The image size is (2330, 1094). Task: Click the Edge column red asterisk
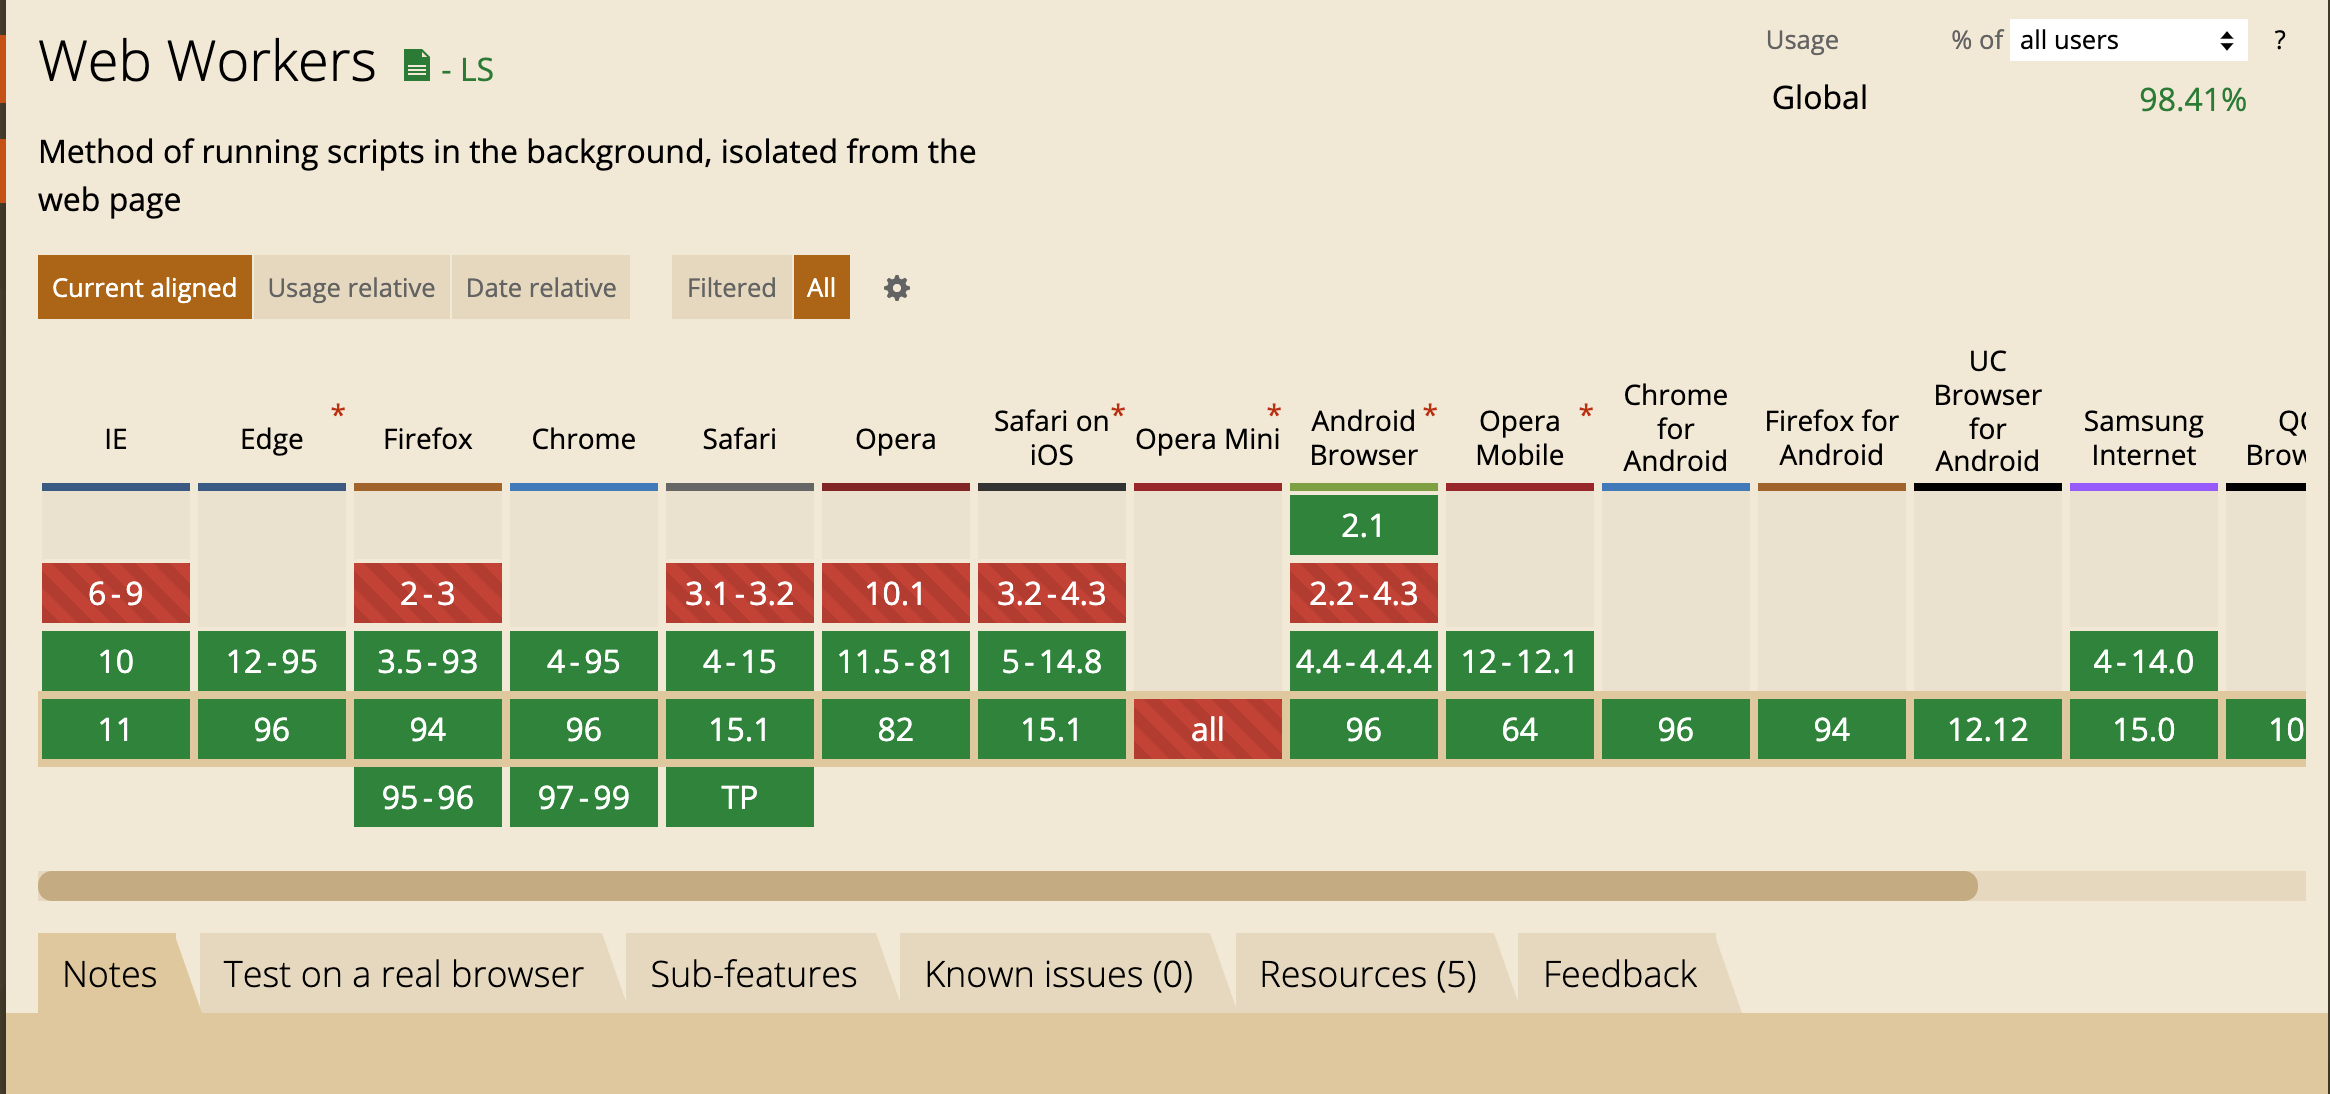coord(338,411)
